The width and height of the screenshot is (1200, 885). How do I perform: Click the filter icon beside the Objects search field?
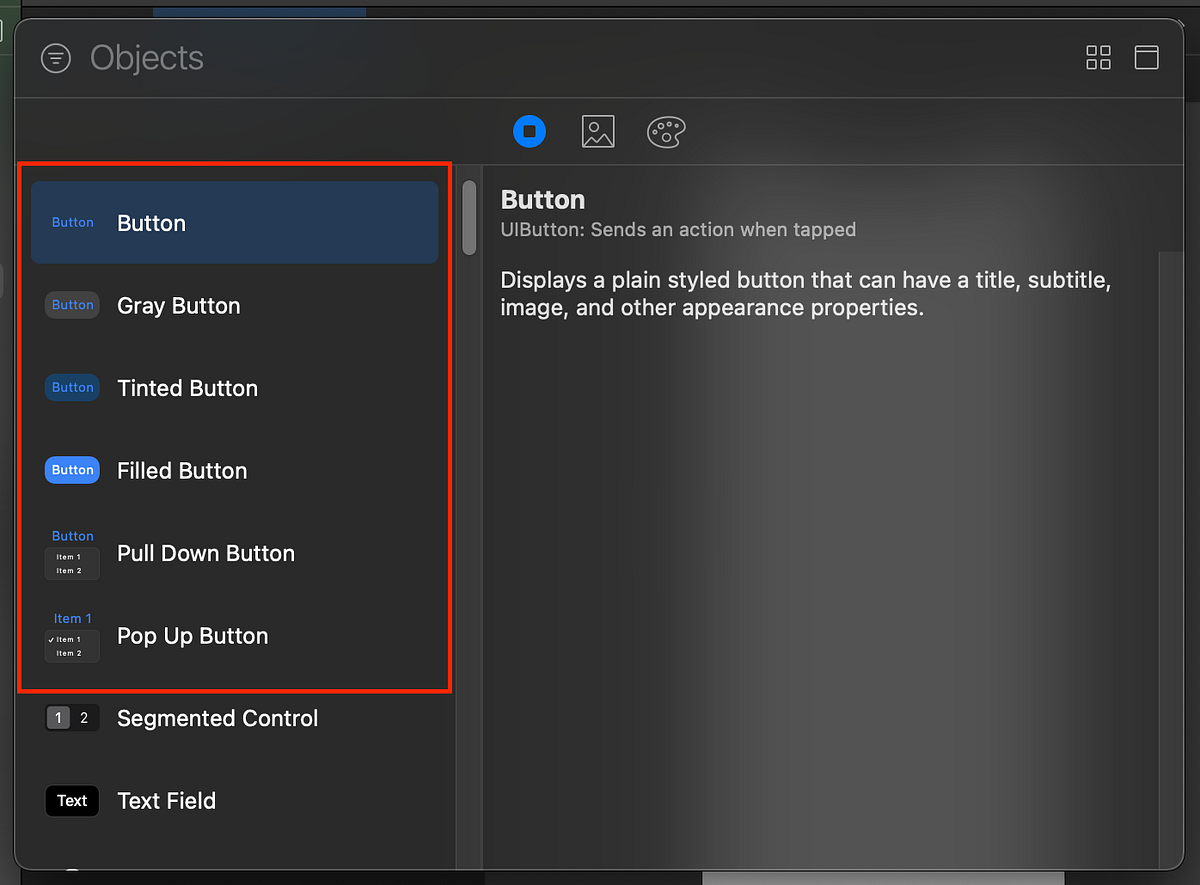click(55, 58)
